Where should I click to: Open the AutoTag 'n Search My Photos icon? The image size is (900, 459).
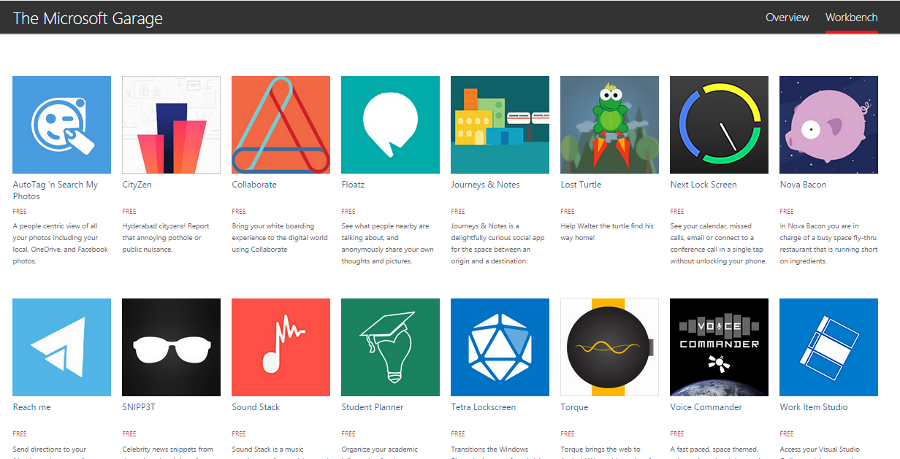[61, 125]
